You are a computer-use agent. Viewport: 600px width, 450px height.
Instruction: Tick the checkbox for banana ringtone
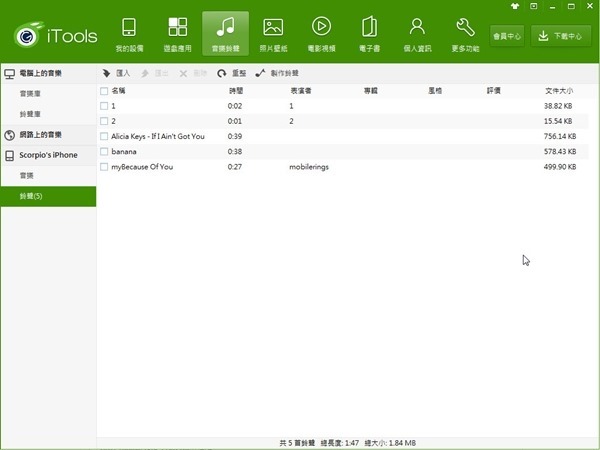(x=104, y=151)
